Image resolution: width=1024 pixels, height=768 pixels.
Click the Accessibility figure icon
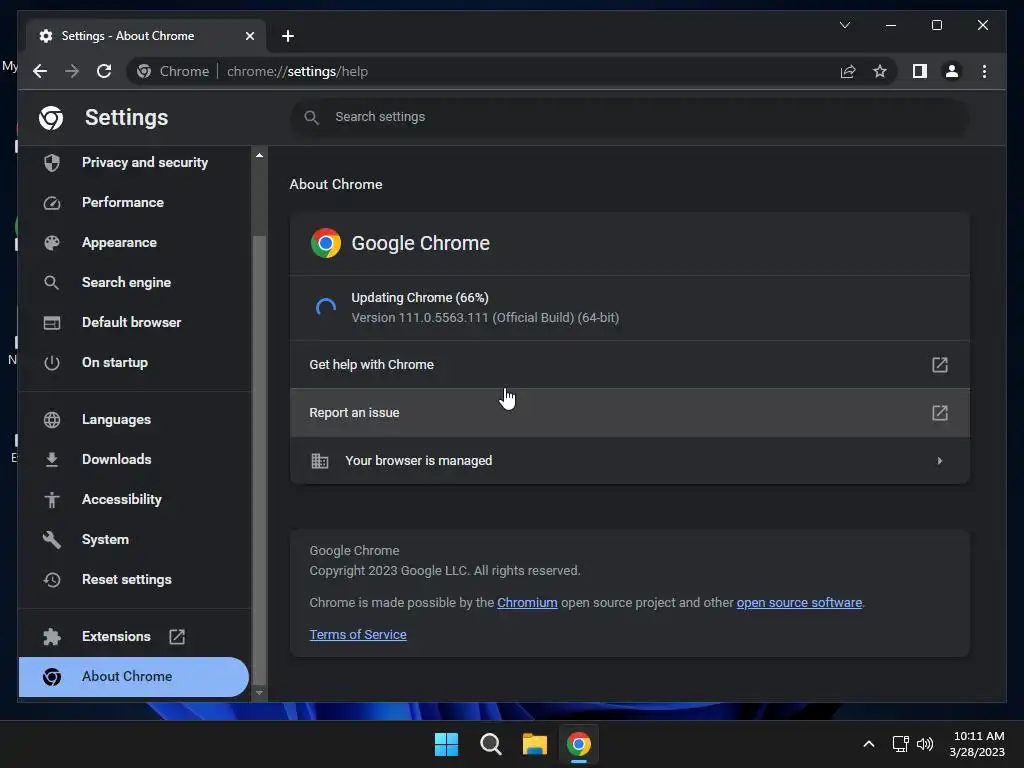click(52, 500)
